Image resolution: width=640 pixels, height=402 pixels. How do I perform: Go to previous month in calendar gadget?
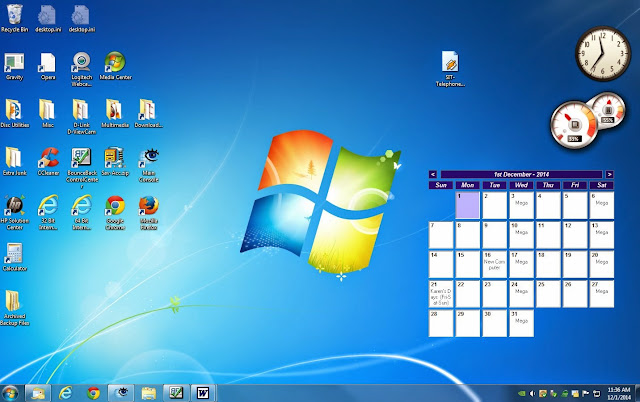click(x=433, y=175)
